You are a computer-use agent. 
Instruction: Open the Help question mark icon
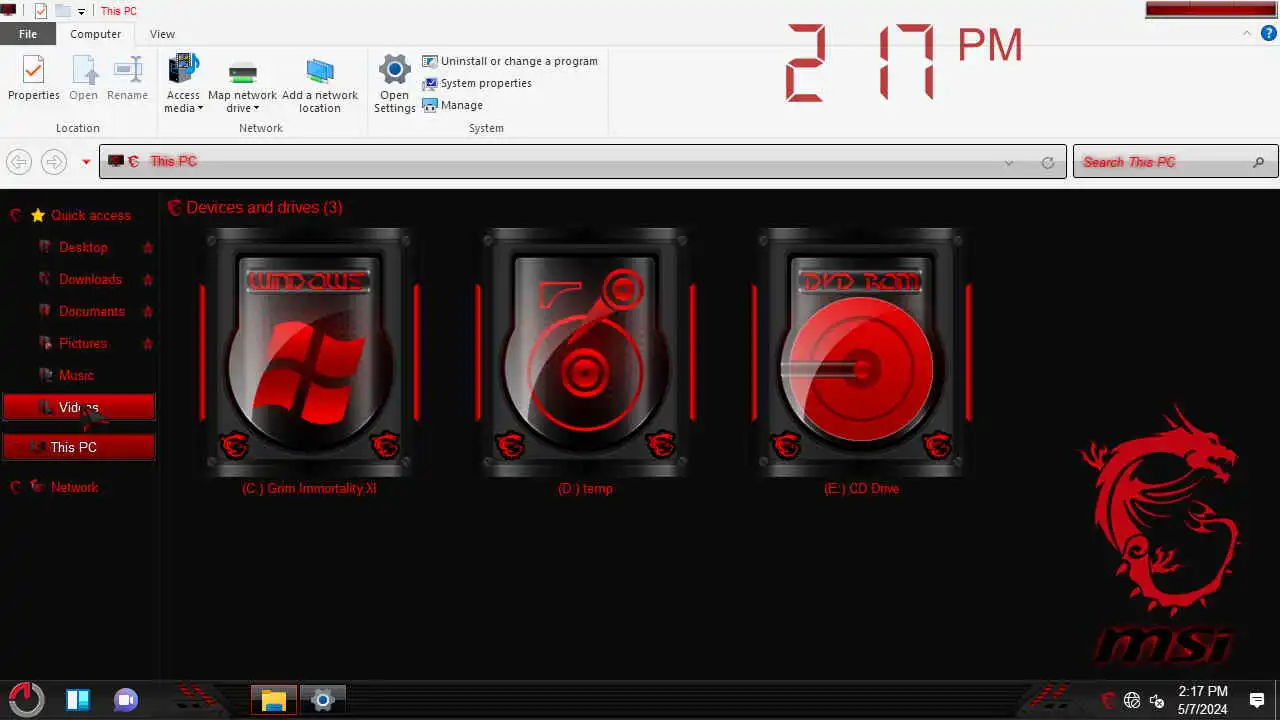(1268, 33)
